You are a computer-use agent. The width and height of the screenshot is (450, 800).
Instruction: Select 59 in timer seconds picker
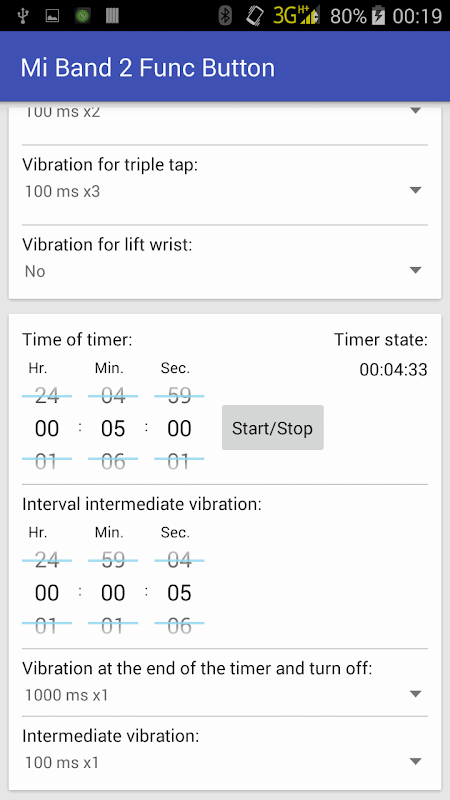(179, 395)
